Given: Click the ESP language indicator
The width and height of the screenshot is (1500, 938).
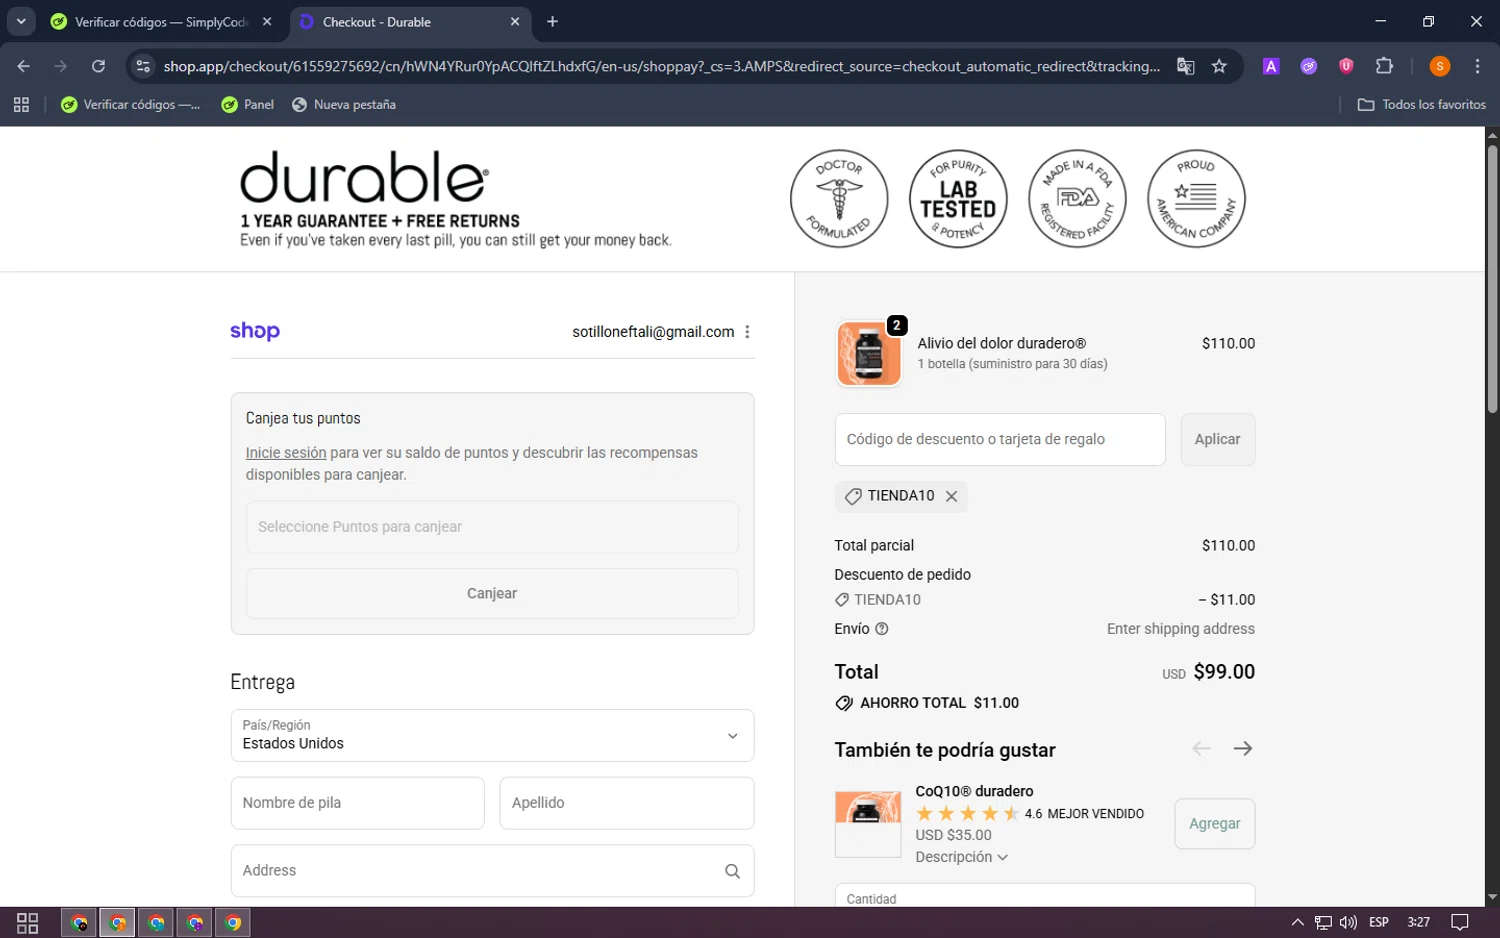Looking at the screenshot, I should (x=1379, y=922).
